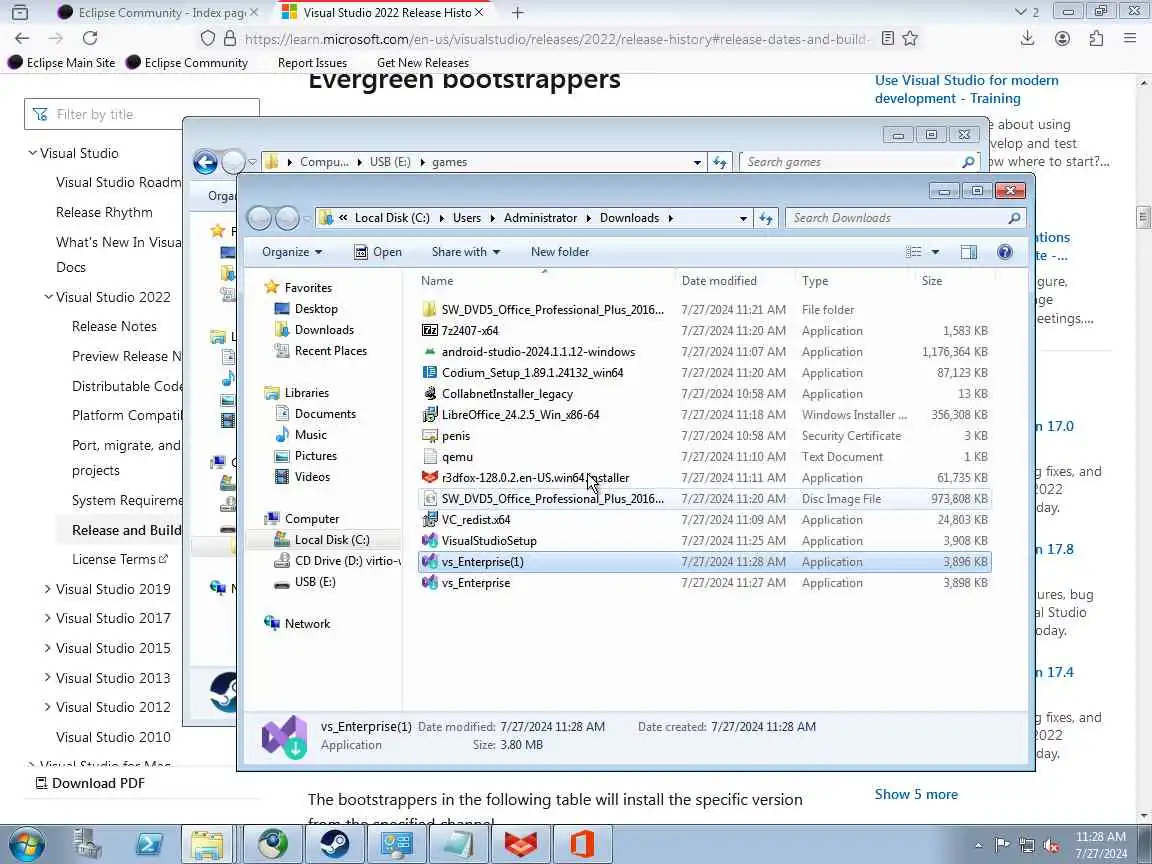The width and height of the screenshot is (1152, 864).
Task: Open Steam from the taskbar
Action: (x=334, y=844)
